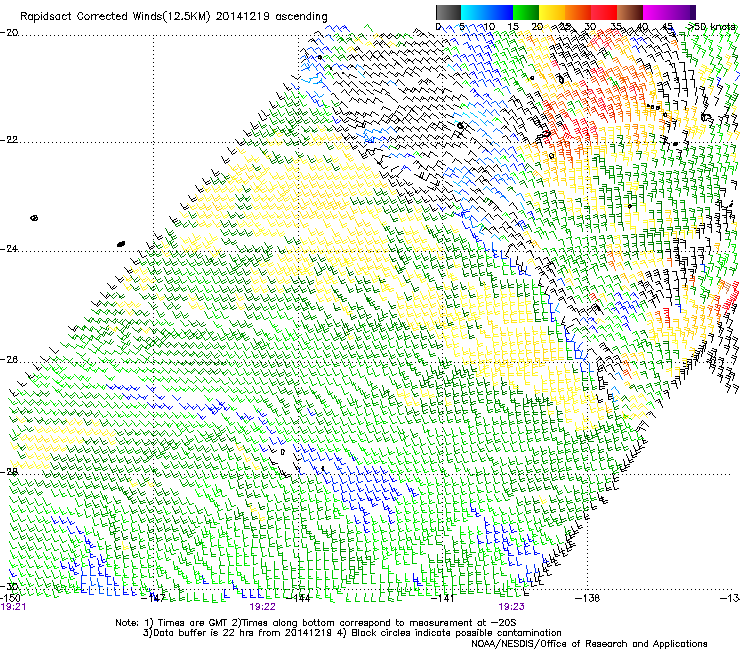The height and width of the screenshot is (650, 740).
Task: Click the 'NOAA/NESDIS/Office of Research and Applications' credit
Action: coord(589,644)
